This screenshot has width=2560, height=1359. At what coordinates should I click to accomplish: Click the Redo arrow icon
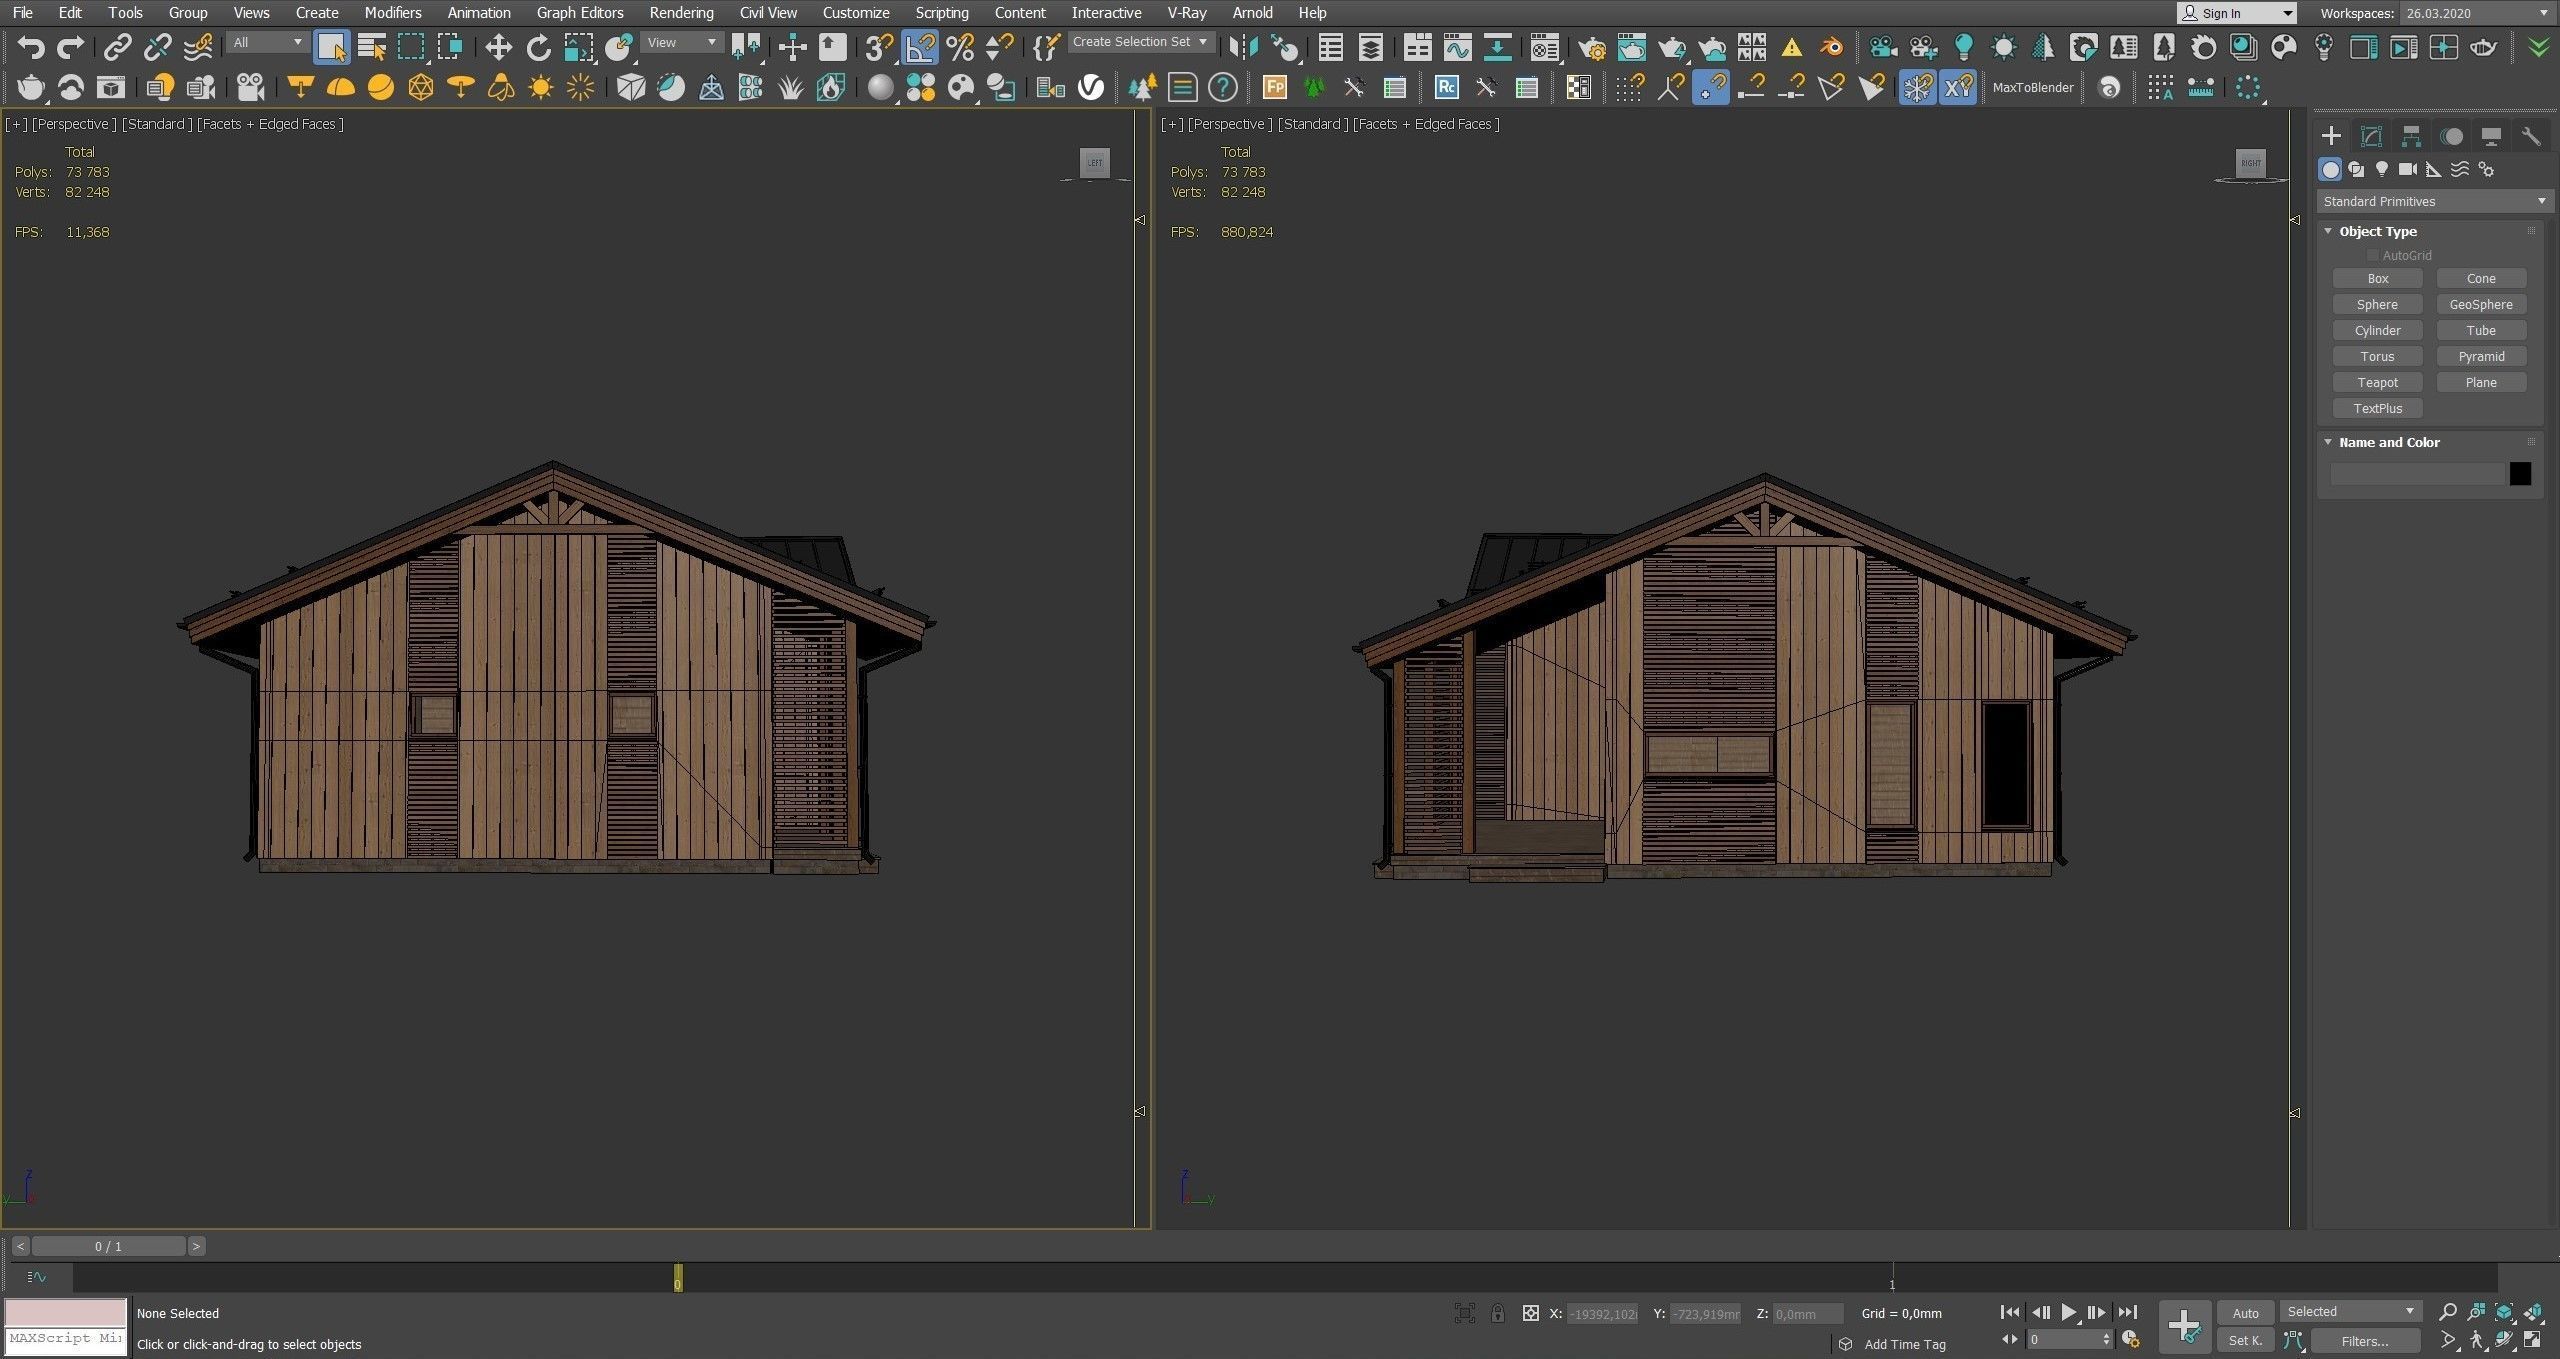[70, 47]
